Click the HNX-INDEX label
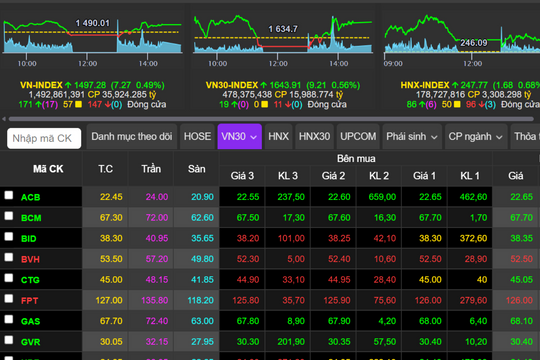Viewport: 540px width, 360px height. click(x=425, y=85)
